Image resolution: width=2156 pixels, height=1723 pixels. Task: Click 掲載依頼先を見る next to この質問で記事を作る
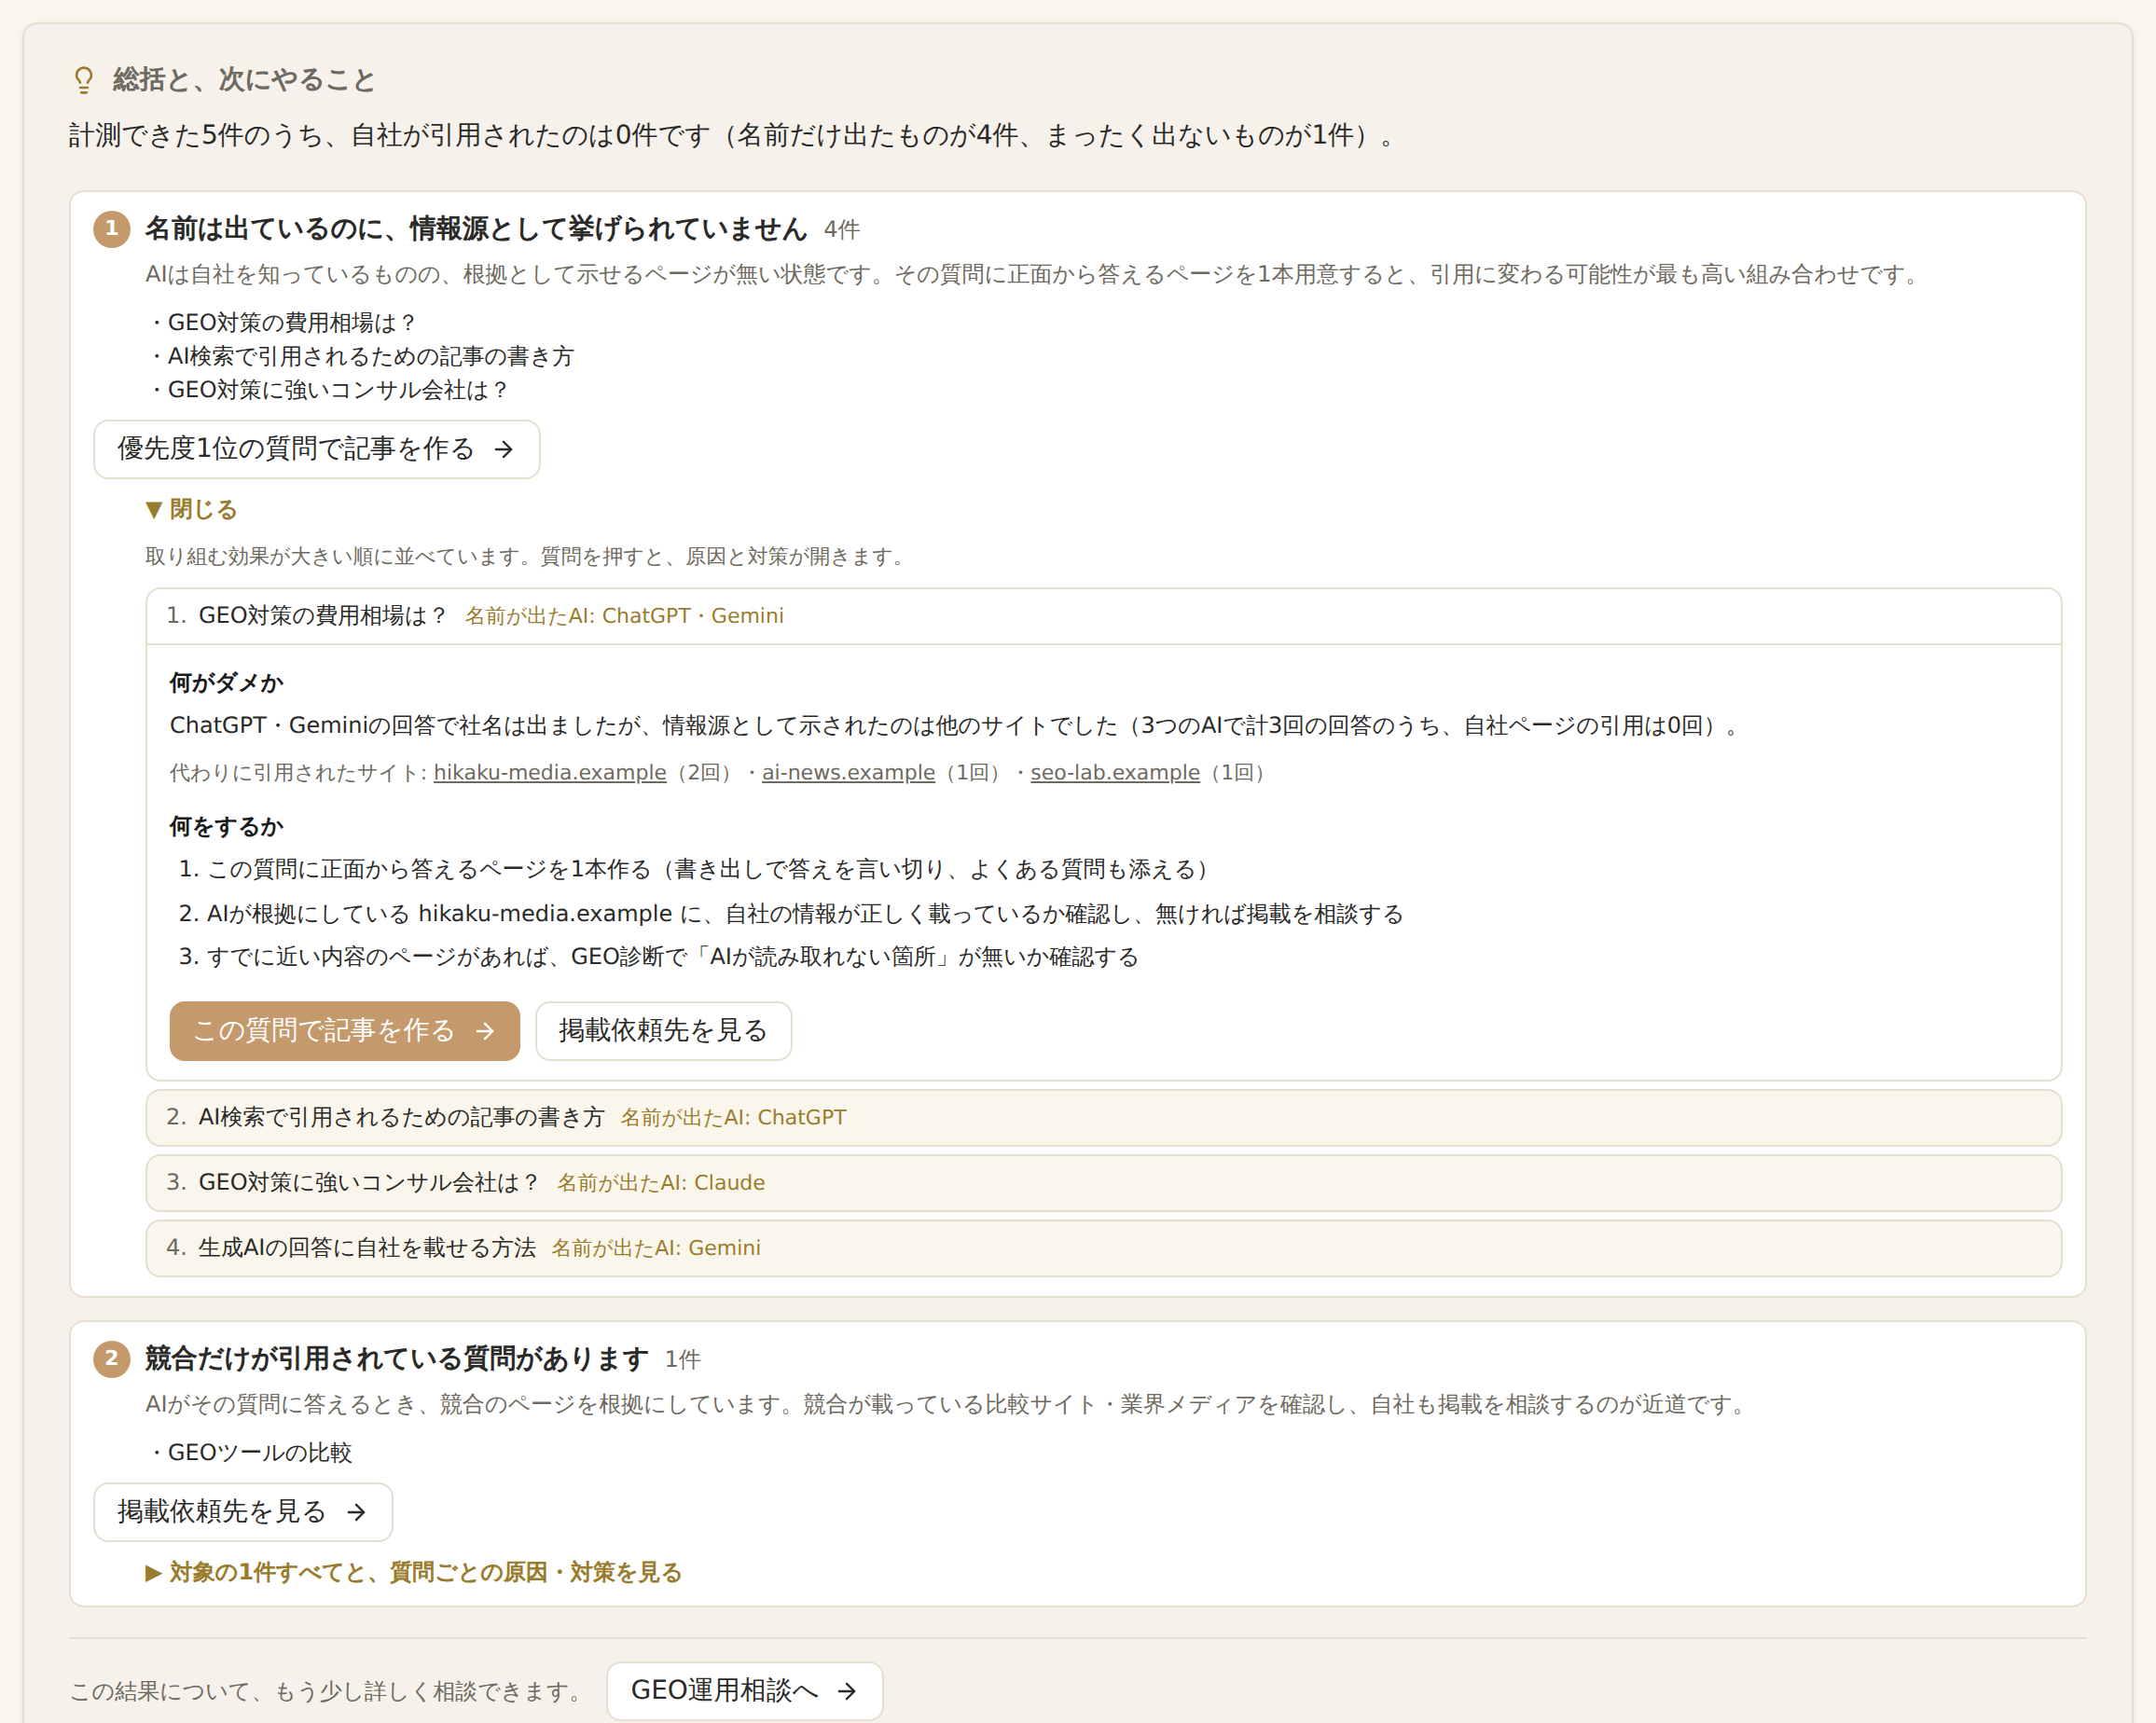tap(663, 1031)
